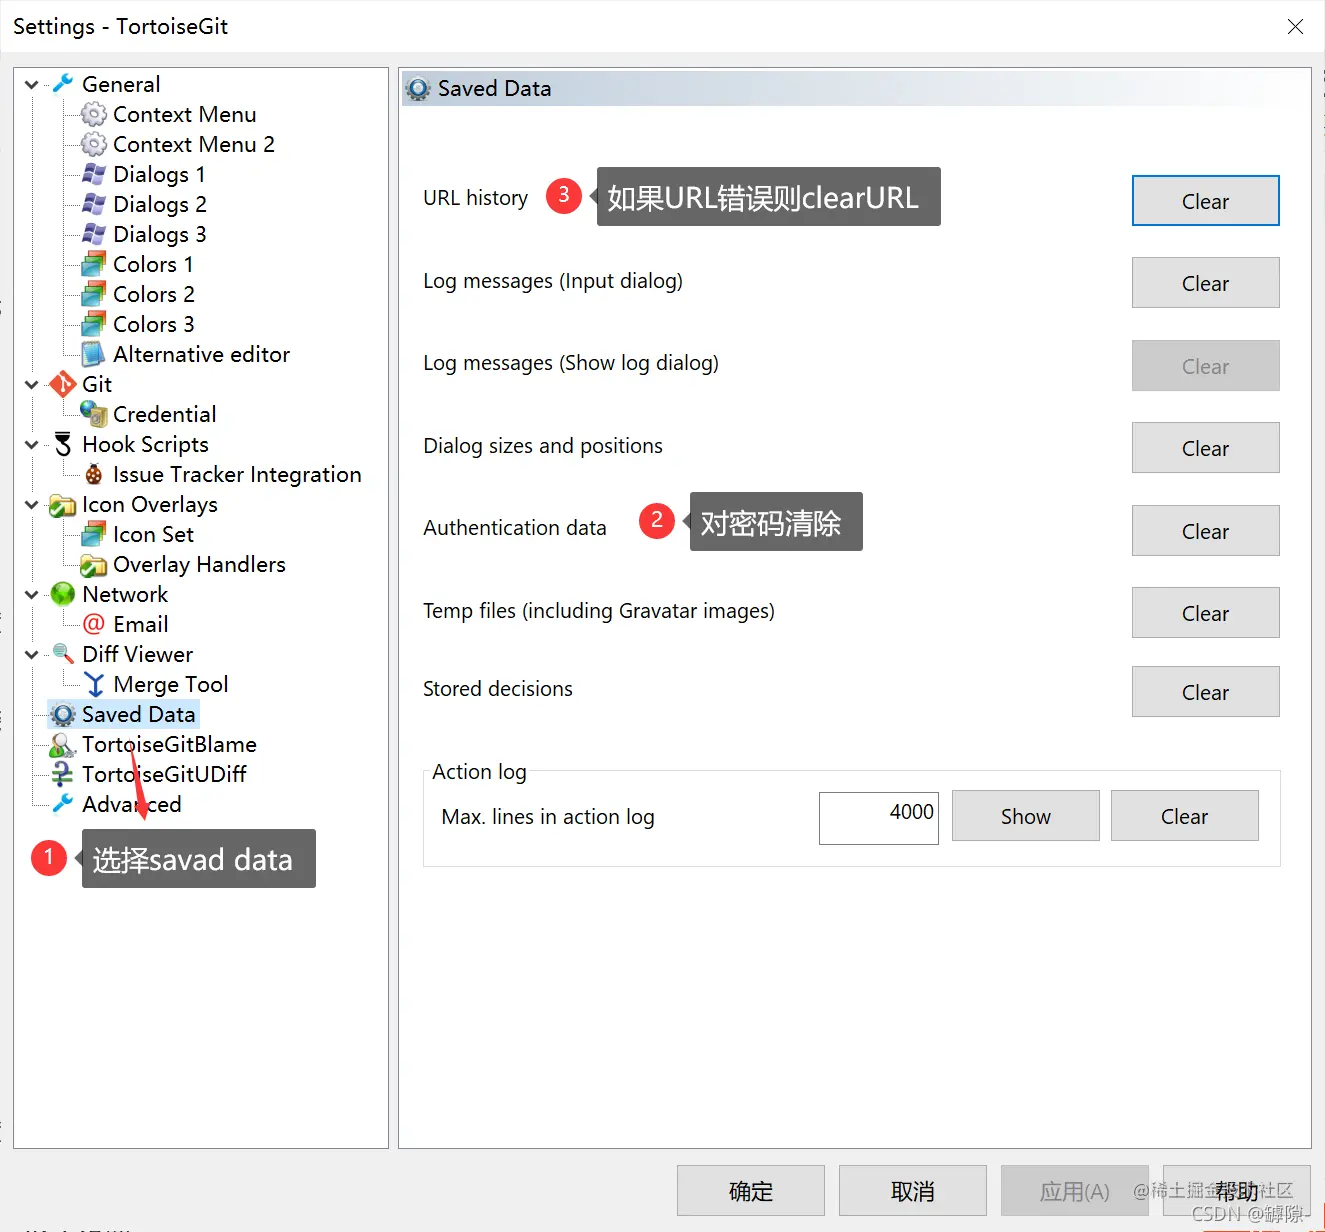This screenshot has width=1325, height=1232.
Task: Open Credential settings under Git
Action: coord(165,414)
